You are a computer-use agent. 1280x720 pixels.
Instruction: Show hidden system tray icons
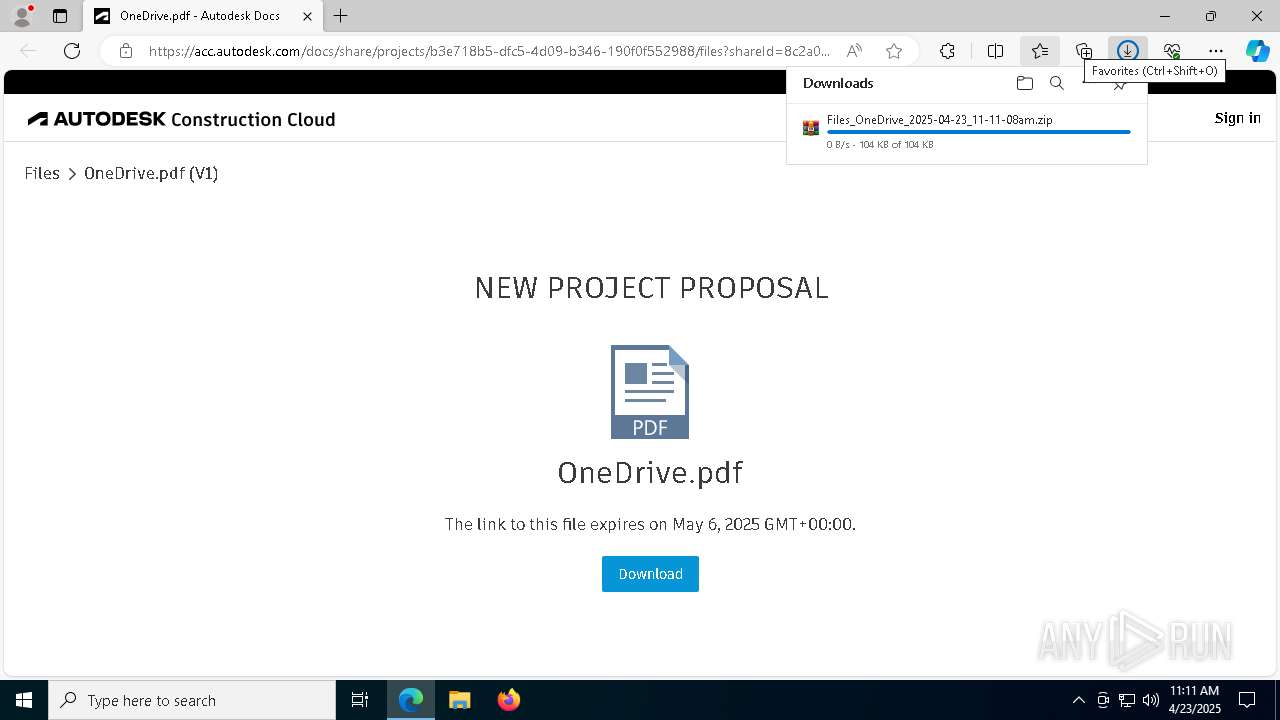1078,700
